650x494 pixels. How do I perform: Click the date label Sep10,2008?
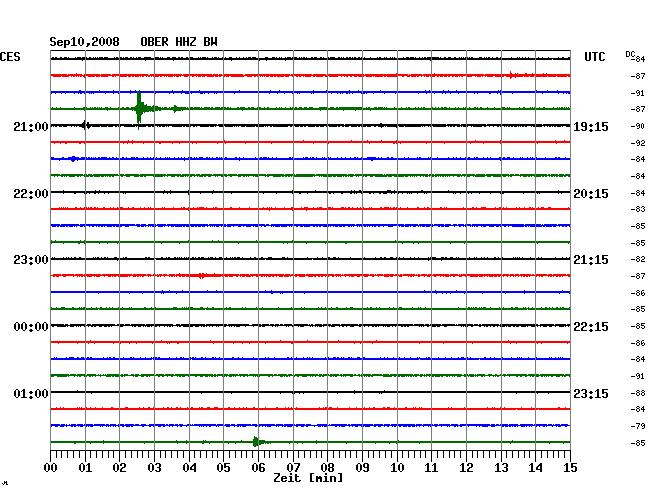point(84,42)
